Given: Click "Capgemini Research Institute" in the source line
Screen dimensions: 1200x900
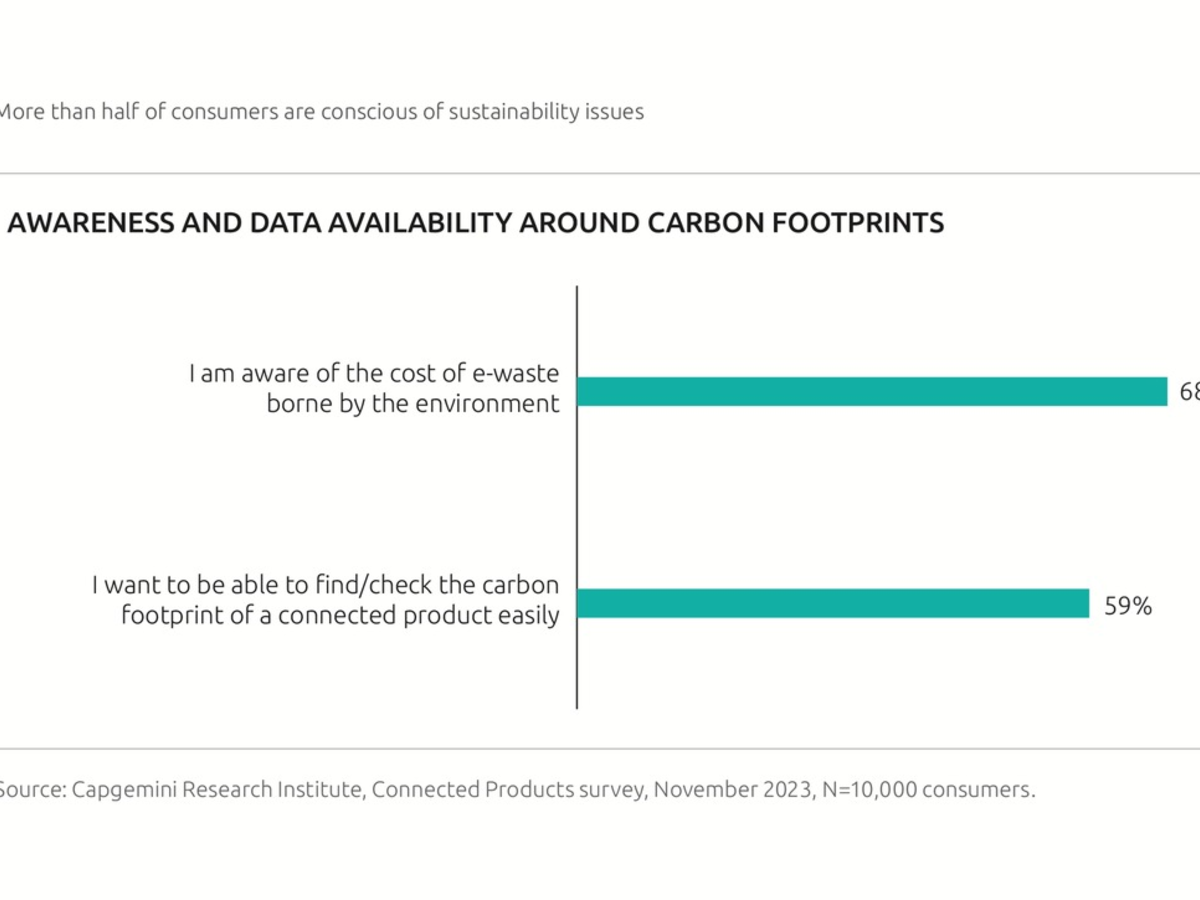Looking at the screenshot, I should [x=217, y=790].
